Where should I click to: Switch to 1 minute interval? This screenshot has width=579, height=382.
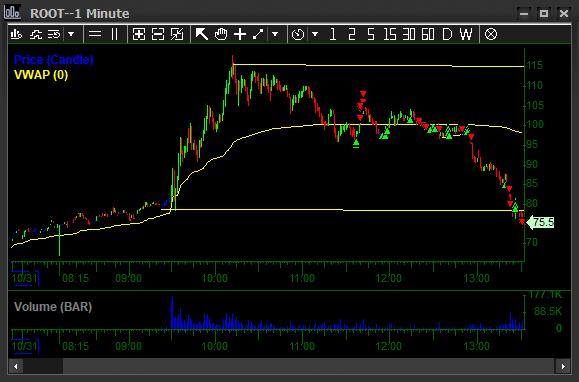click(x=333, y=34)
